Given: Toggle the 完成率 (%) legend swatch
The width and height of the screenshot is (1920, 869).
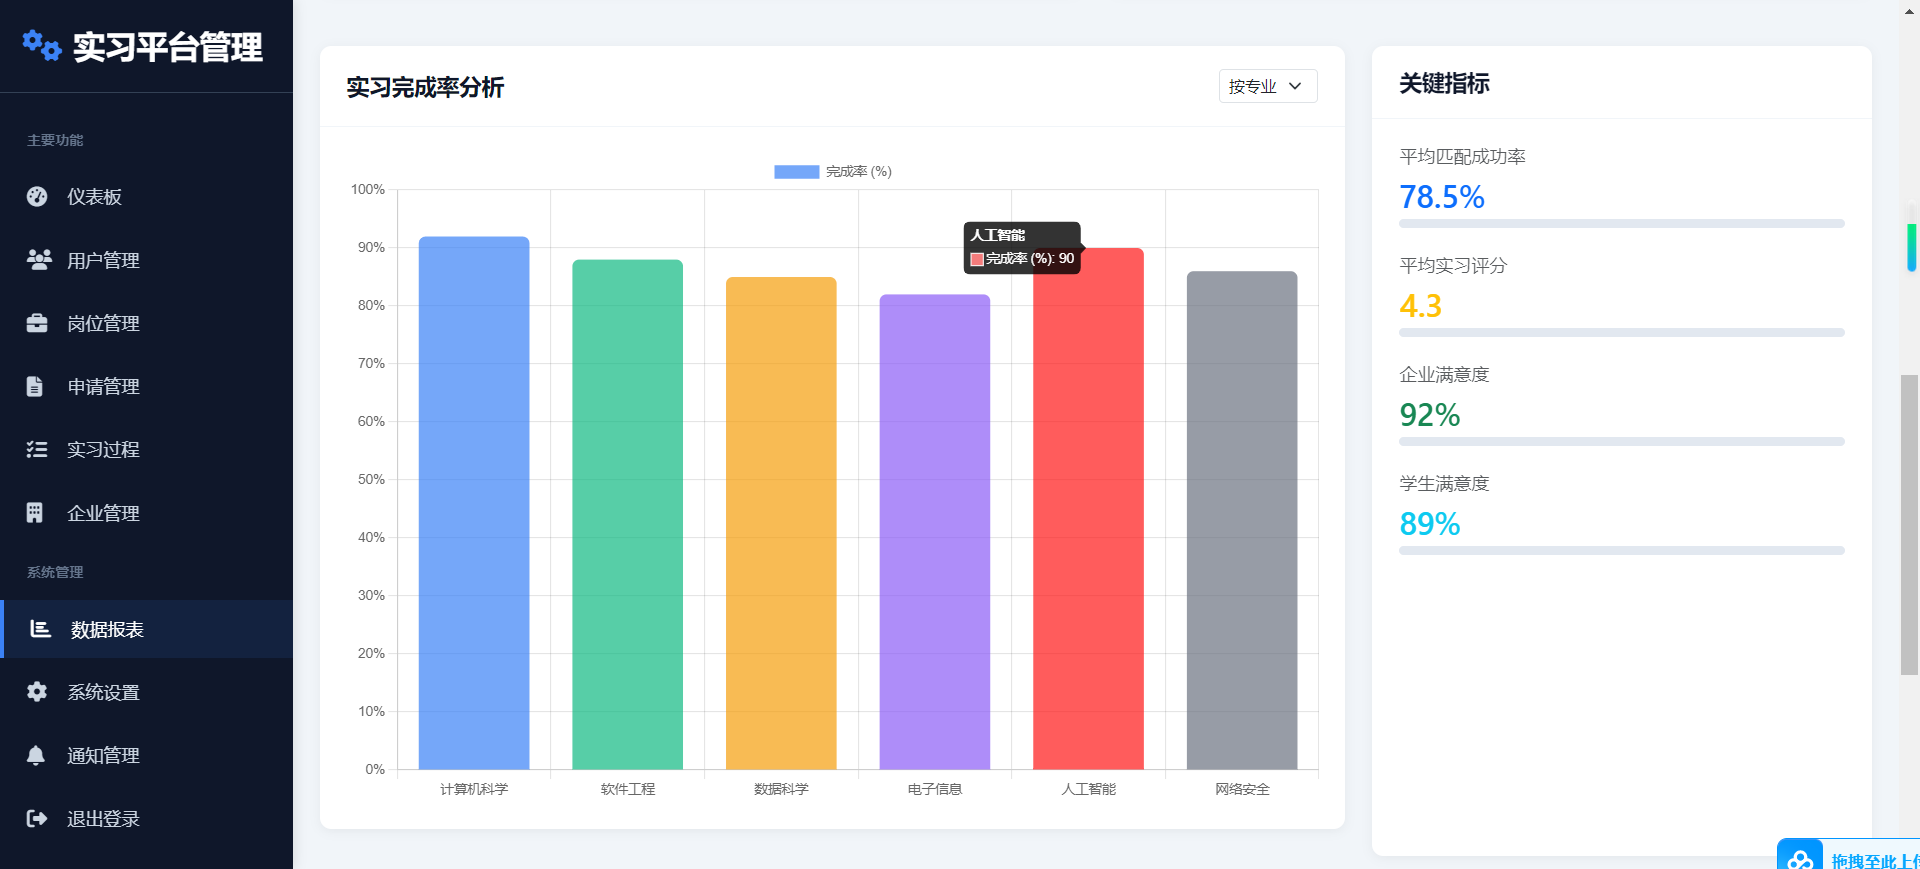Looking at the screenshot, I should coord(796,172).
